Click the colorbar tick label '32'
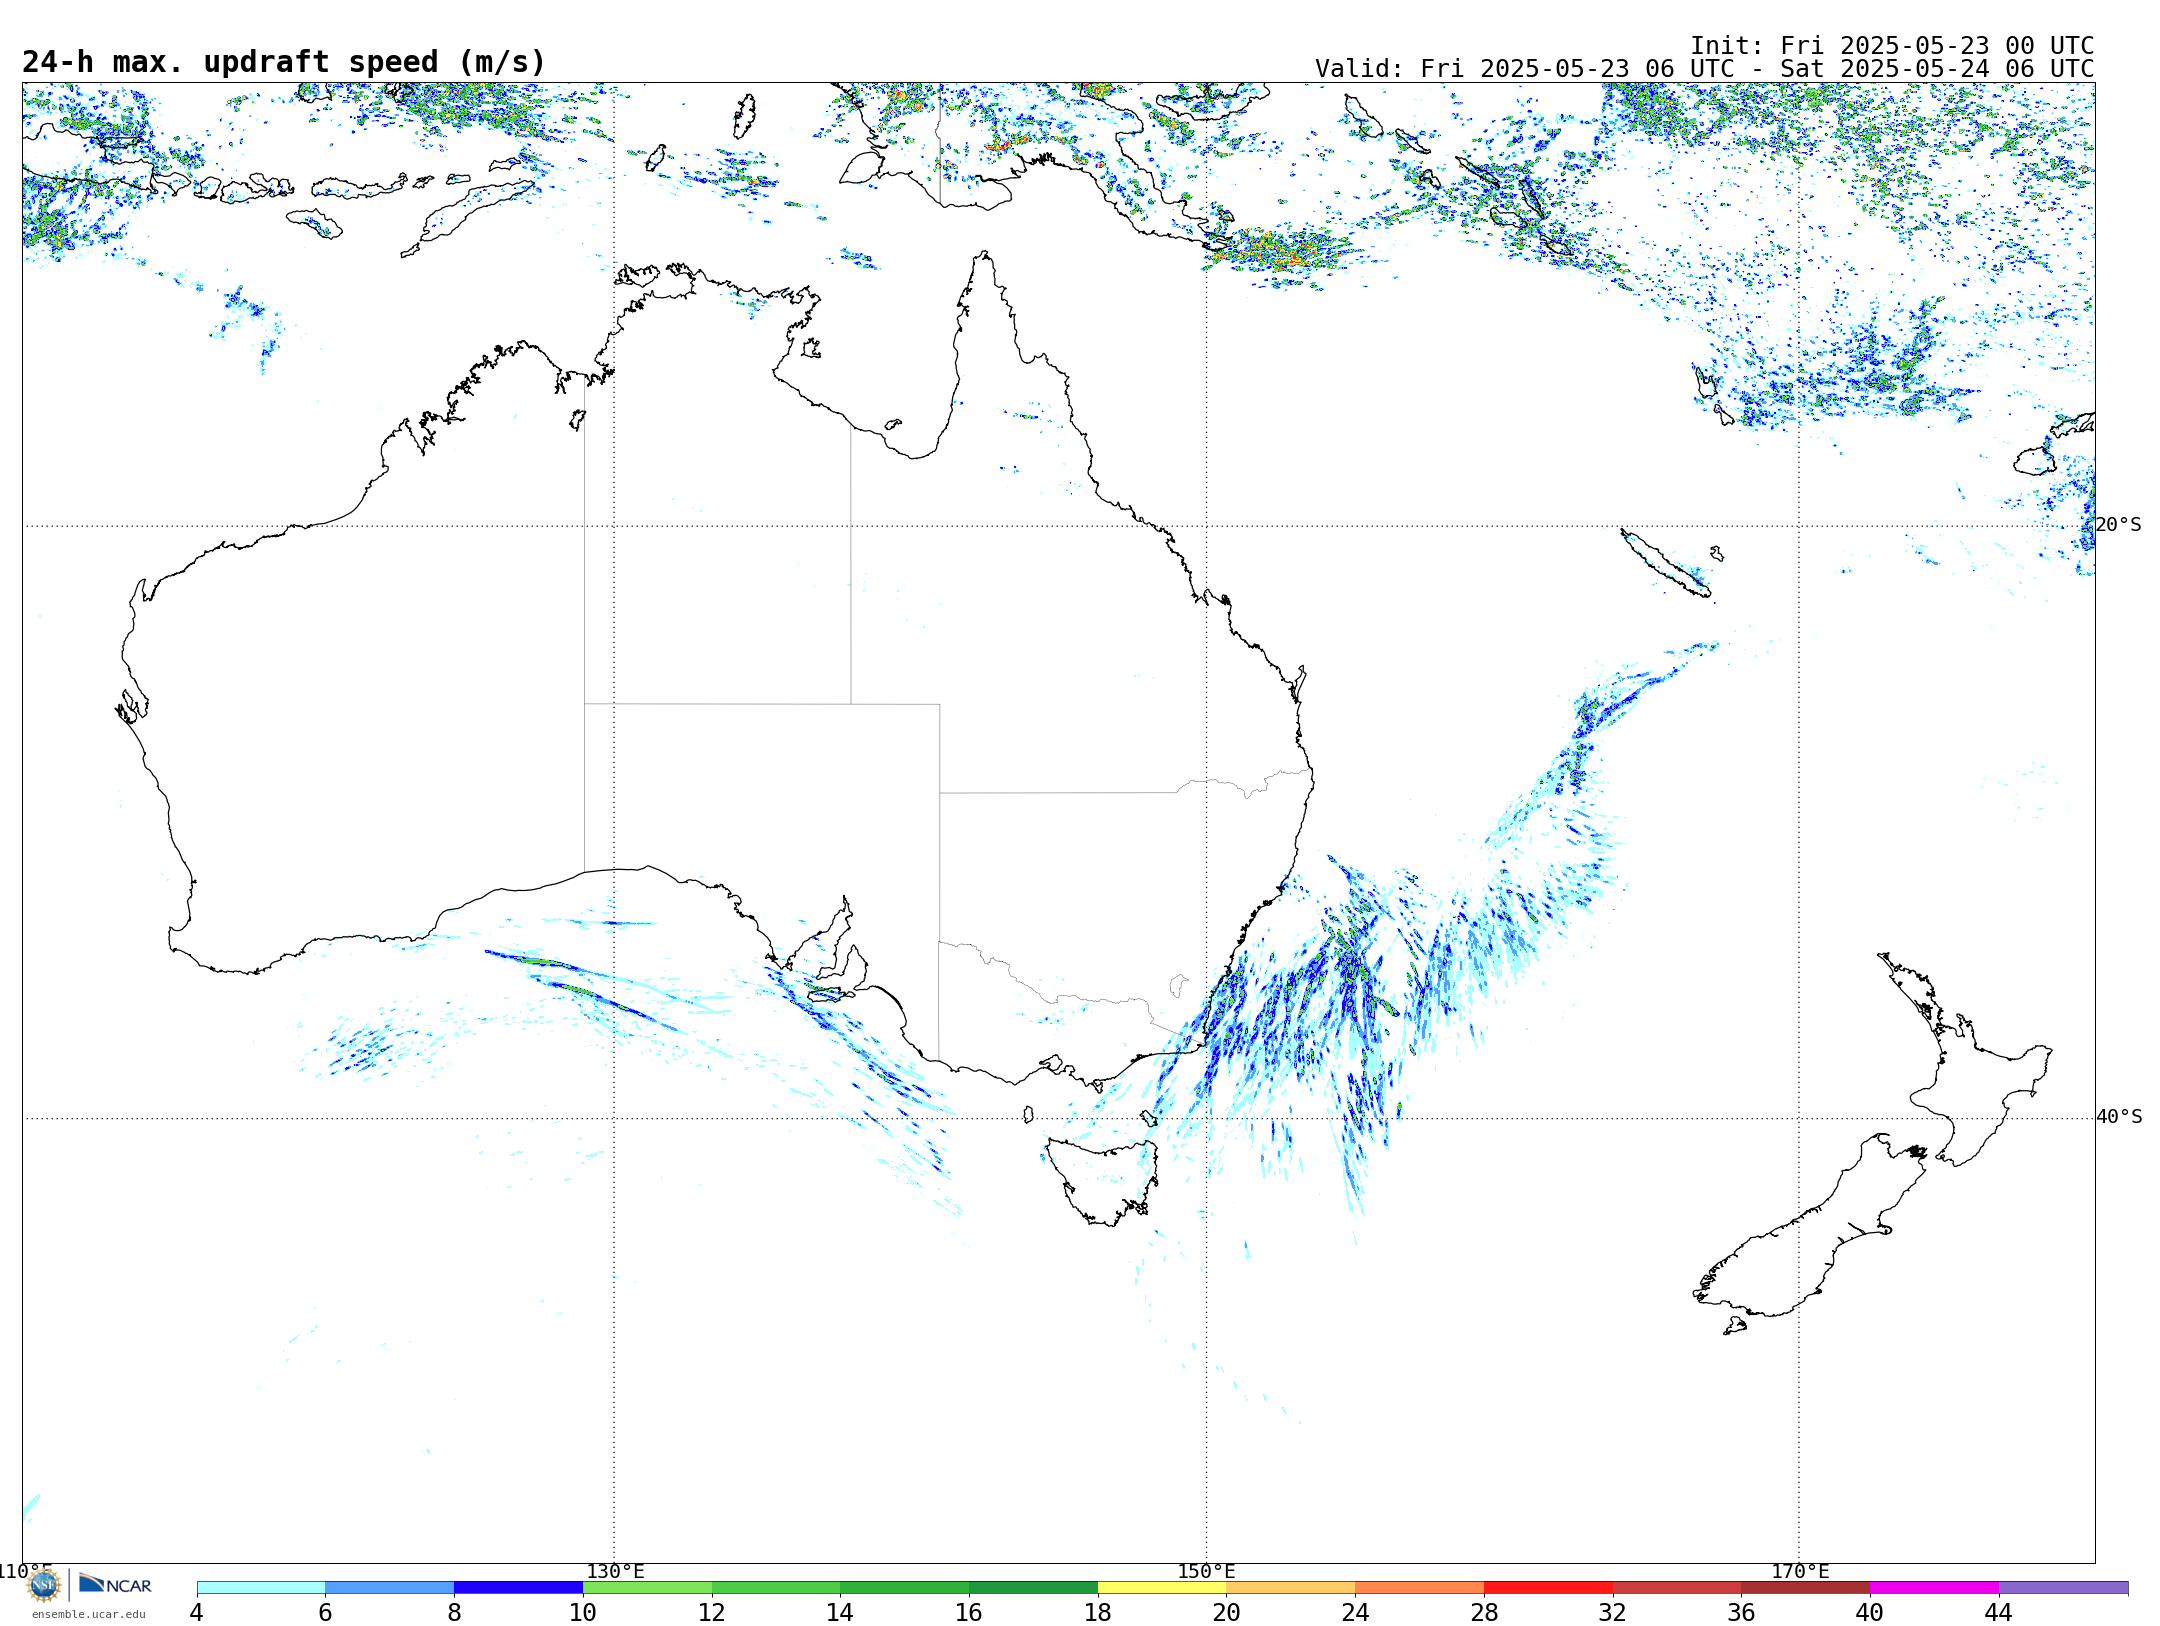The height and width of the screenshot is (1626, 2160). [x=1613, y=1613]
